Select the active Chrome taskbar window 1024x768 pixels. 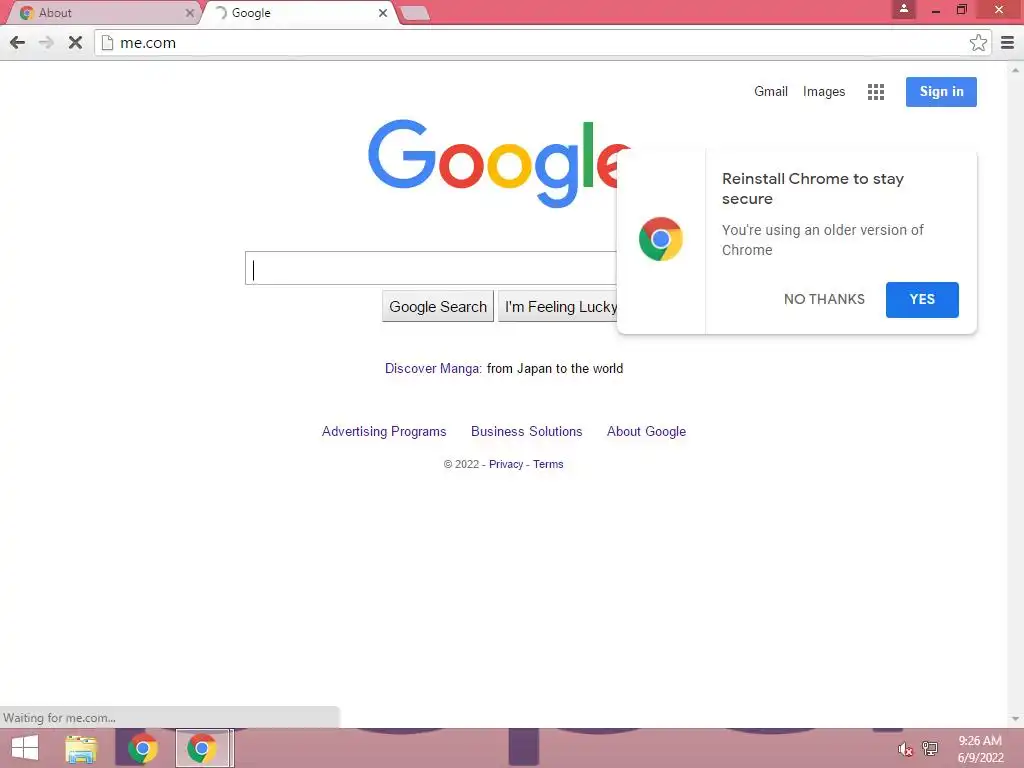coord(203,748)
